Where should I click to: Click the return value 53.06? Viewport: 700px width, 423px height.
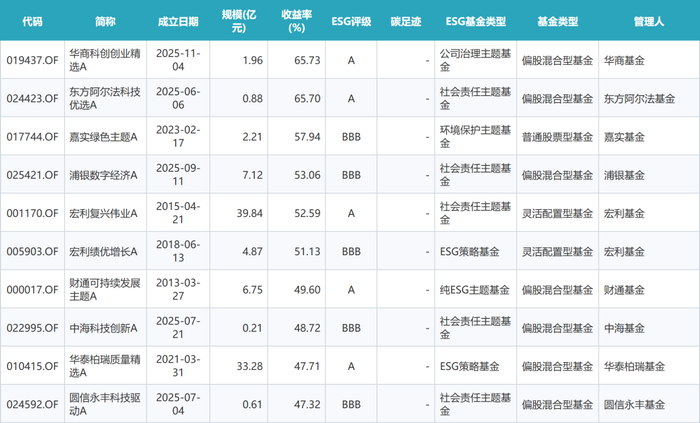click(307, 175)
